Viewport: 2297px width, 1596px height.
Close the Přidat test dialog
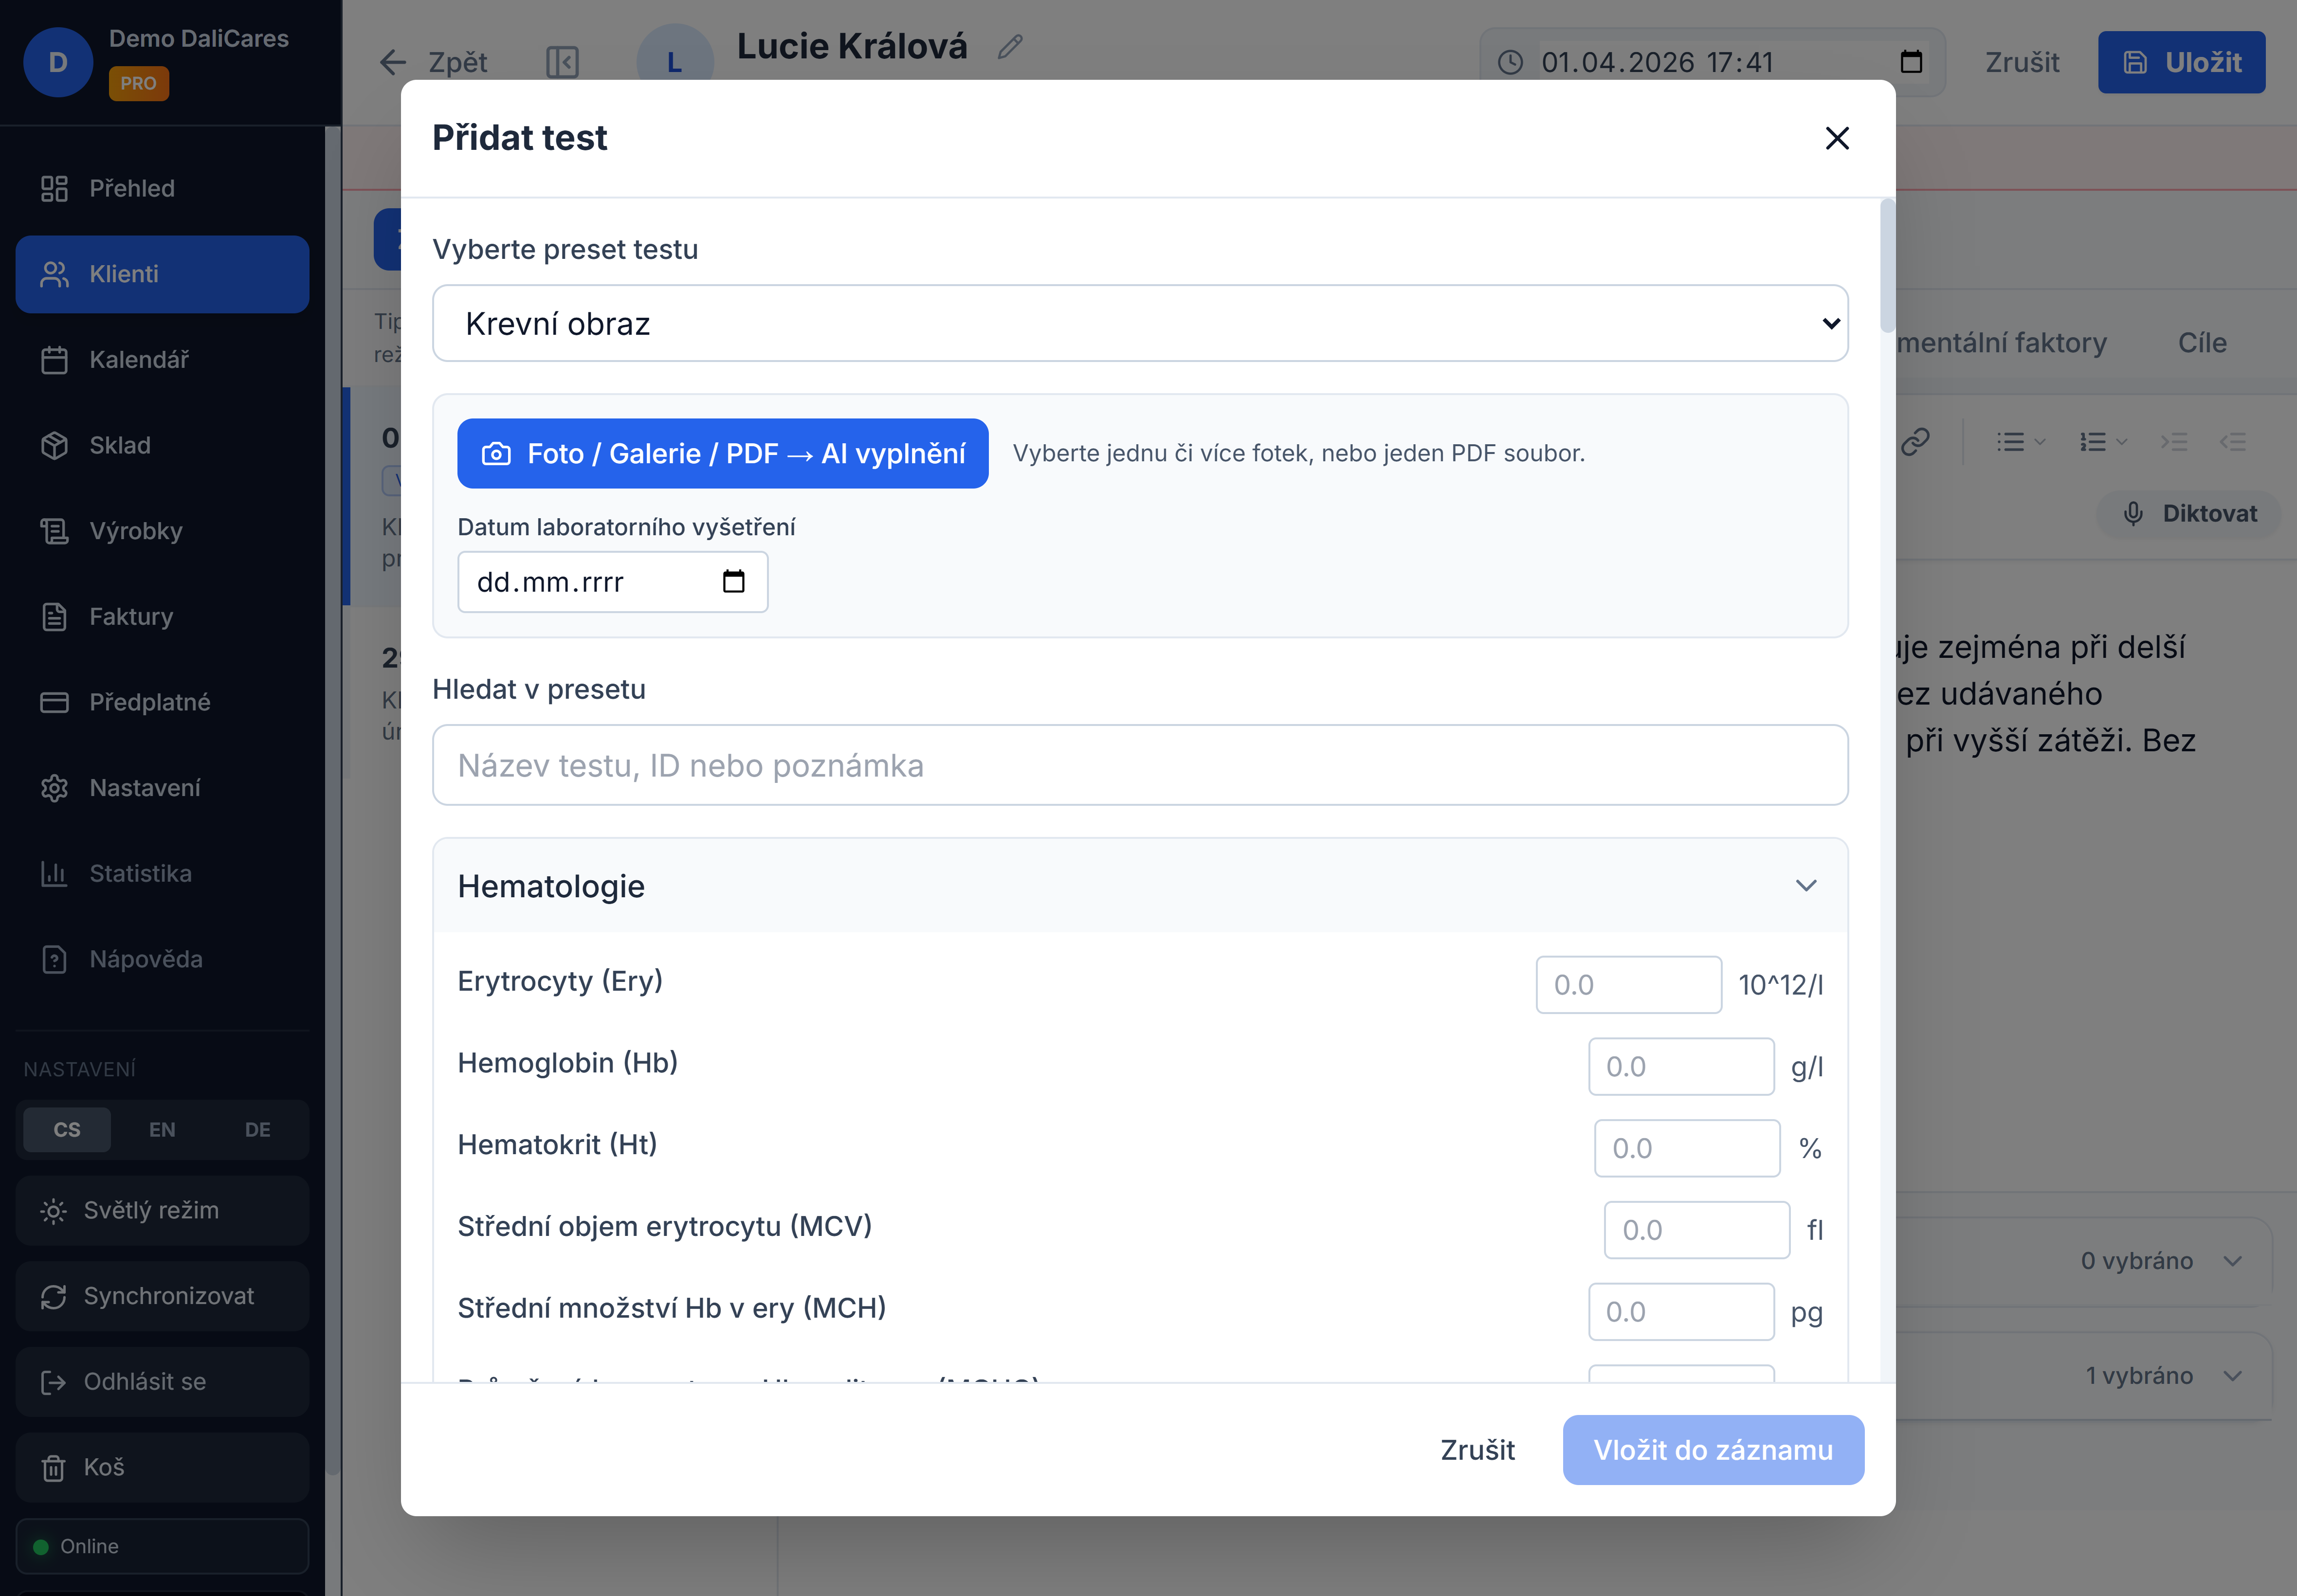click(x=1836, y=138)
